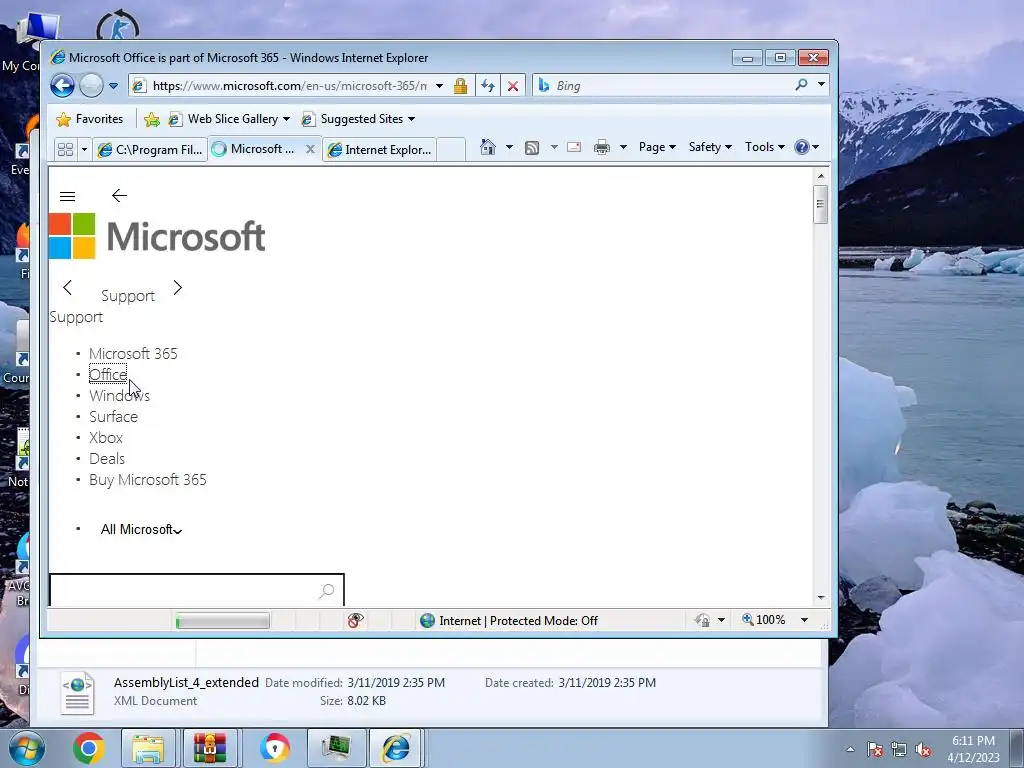Expand the All Microsoft dropdown

tap(141, 530)
